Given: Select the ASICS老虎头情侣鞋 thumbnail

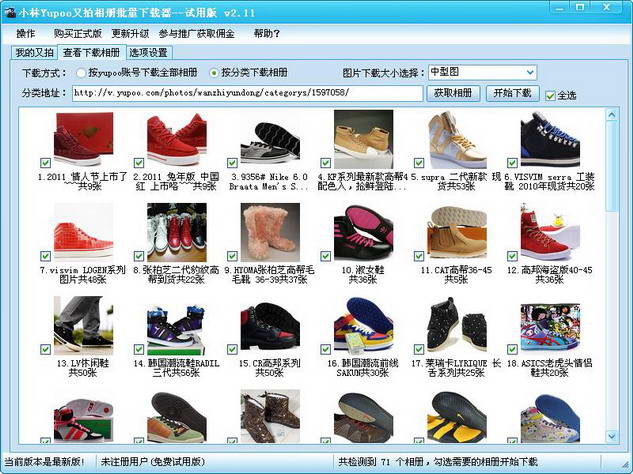Looking at the screenshot, I should (x=550, y=327).
